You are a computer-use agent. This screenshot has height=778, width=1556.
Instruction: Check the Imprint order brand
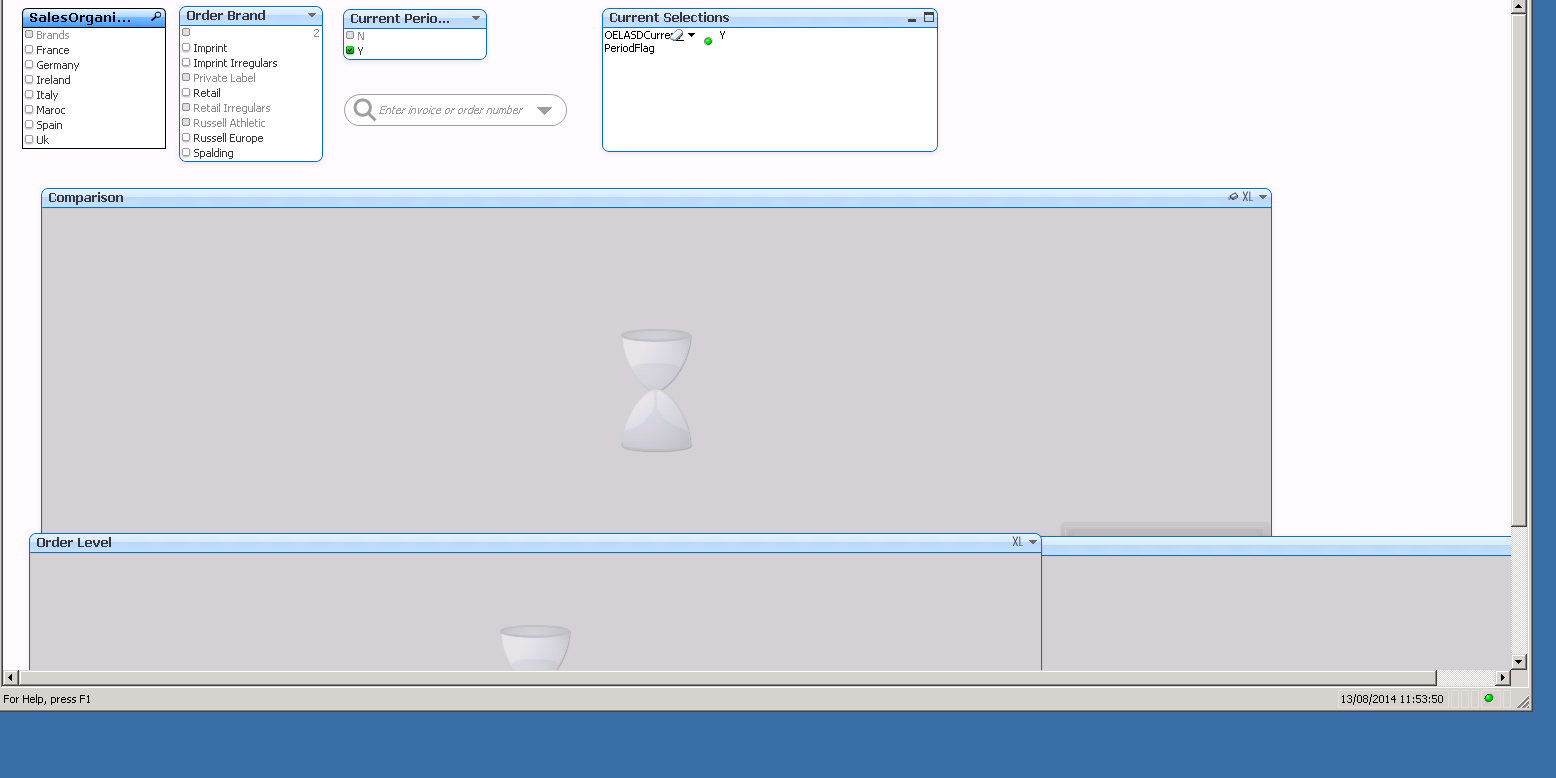[x=186, y=47]
